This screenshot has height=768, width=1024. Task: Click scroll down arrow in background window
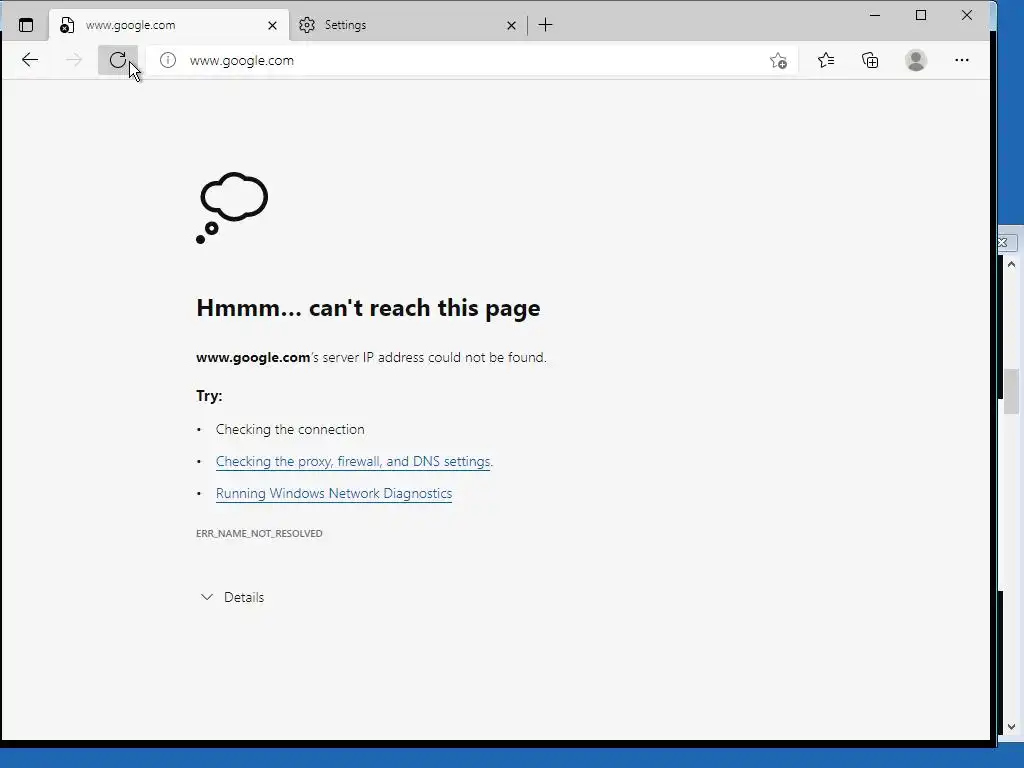pos(1012,726)
